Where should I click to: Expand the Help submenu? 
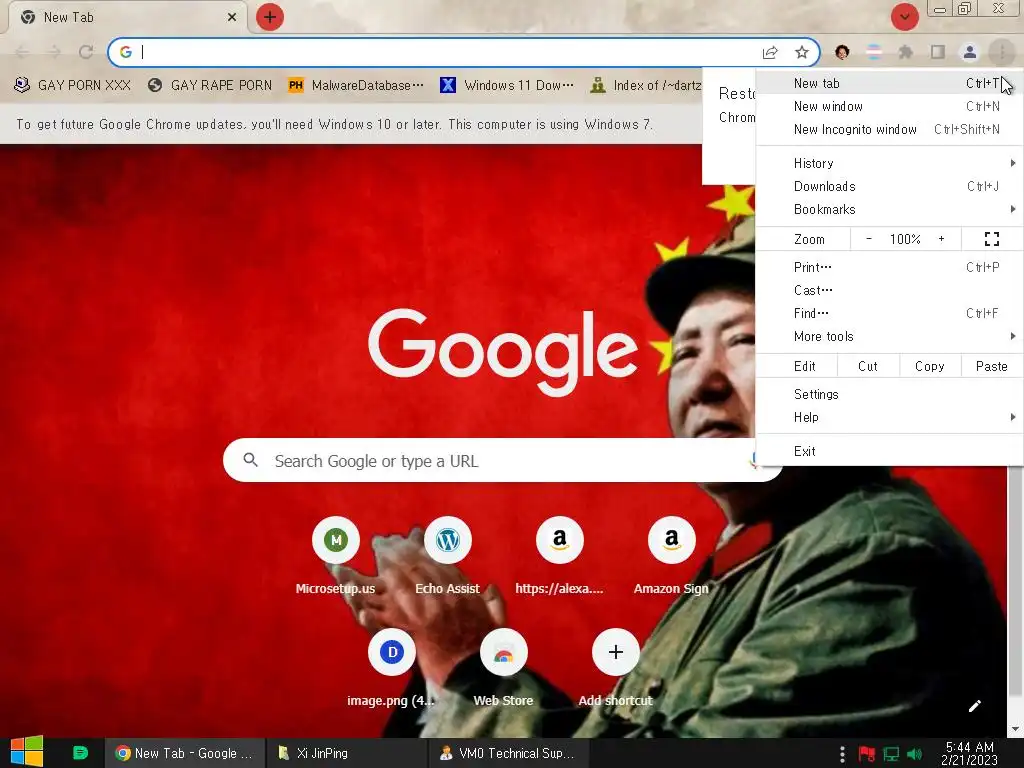click(x=889, y=417)
